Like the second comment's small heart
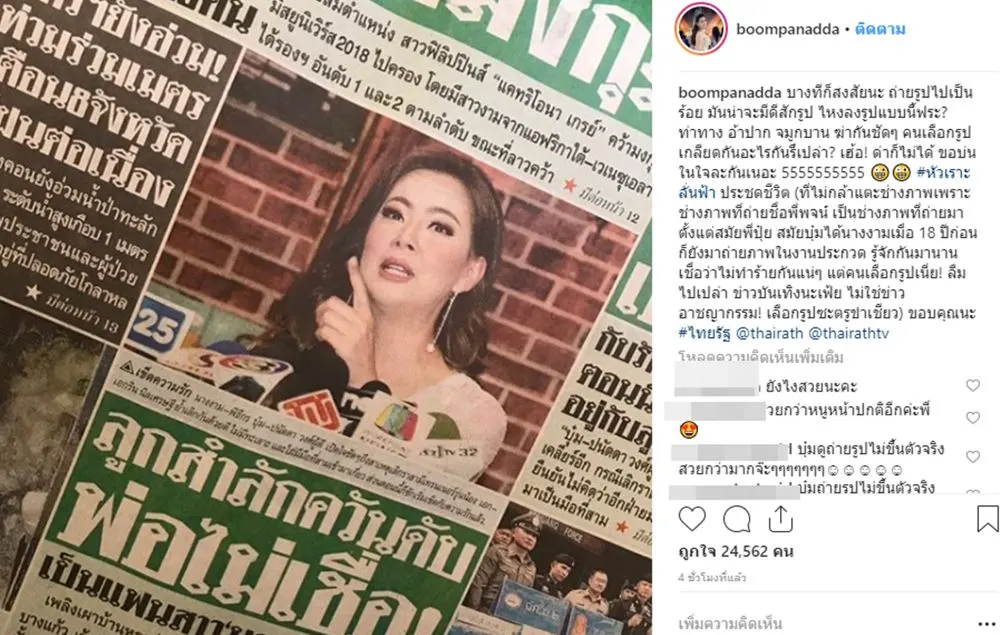 point(973,418)
